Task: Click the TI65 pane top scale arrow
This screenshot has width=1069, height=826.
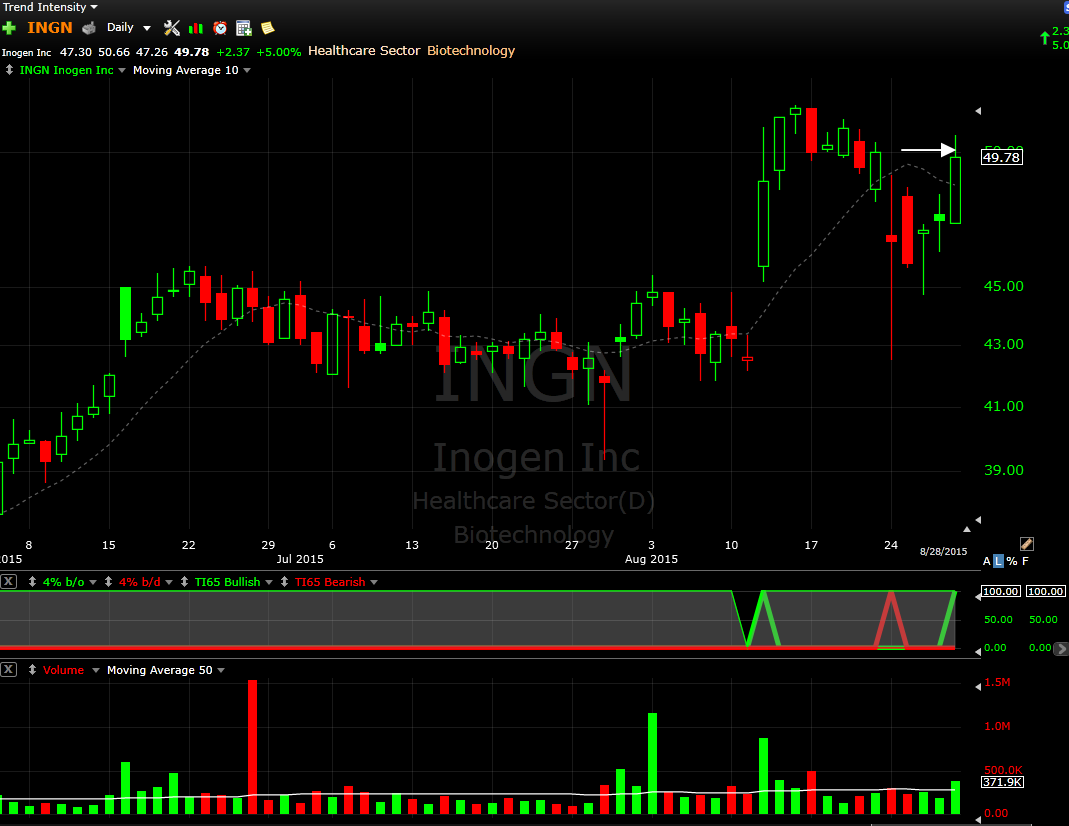Action: (978, 596)
